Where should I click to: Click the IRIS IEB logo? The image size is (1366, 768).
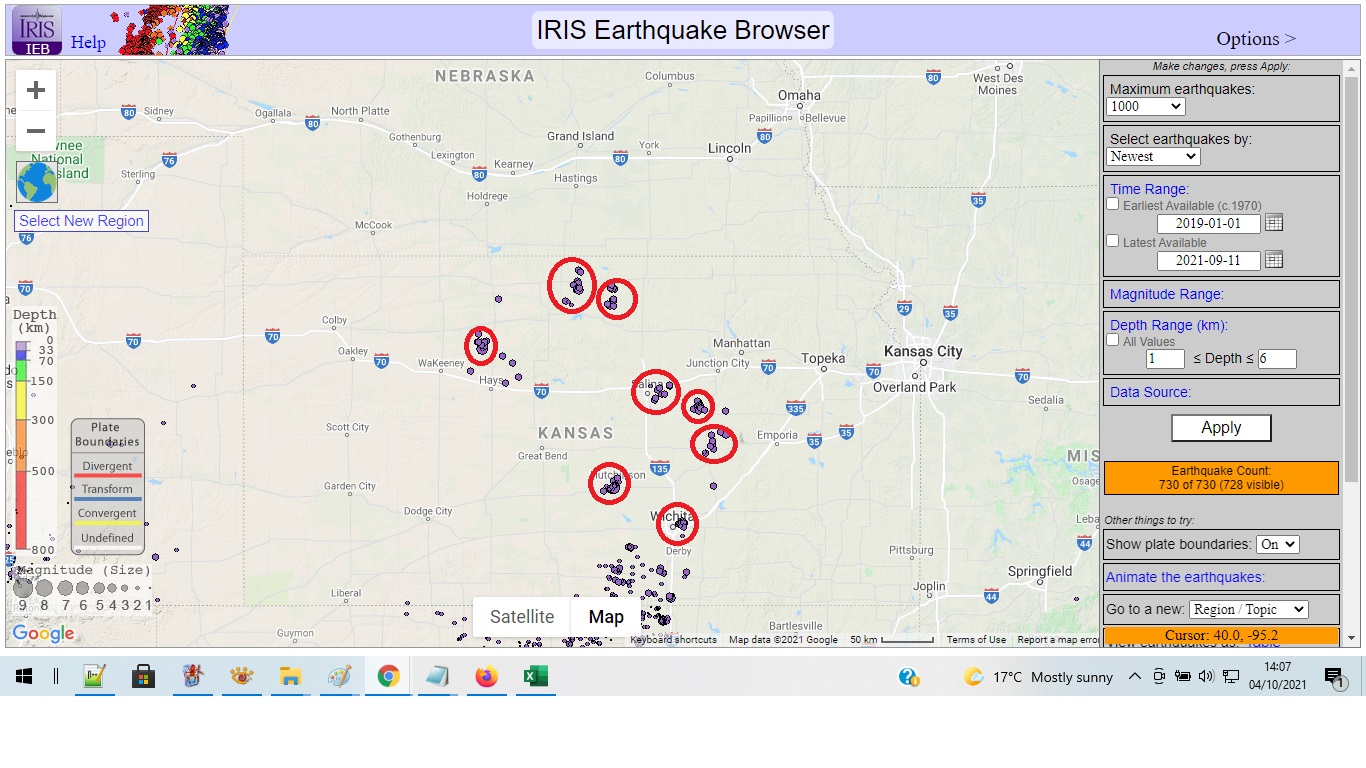click(x=36, y=30)
